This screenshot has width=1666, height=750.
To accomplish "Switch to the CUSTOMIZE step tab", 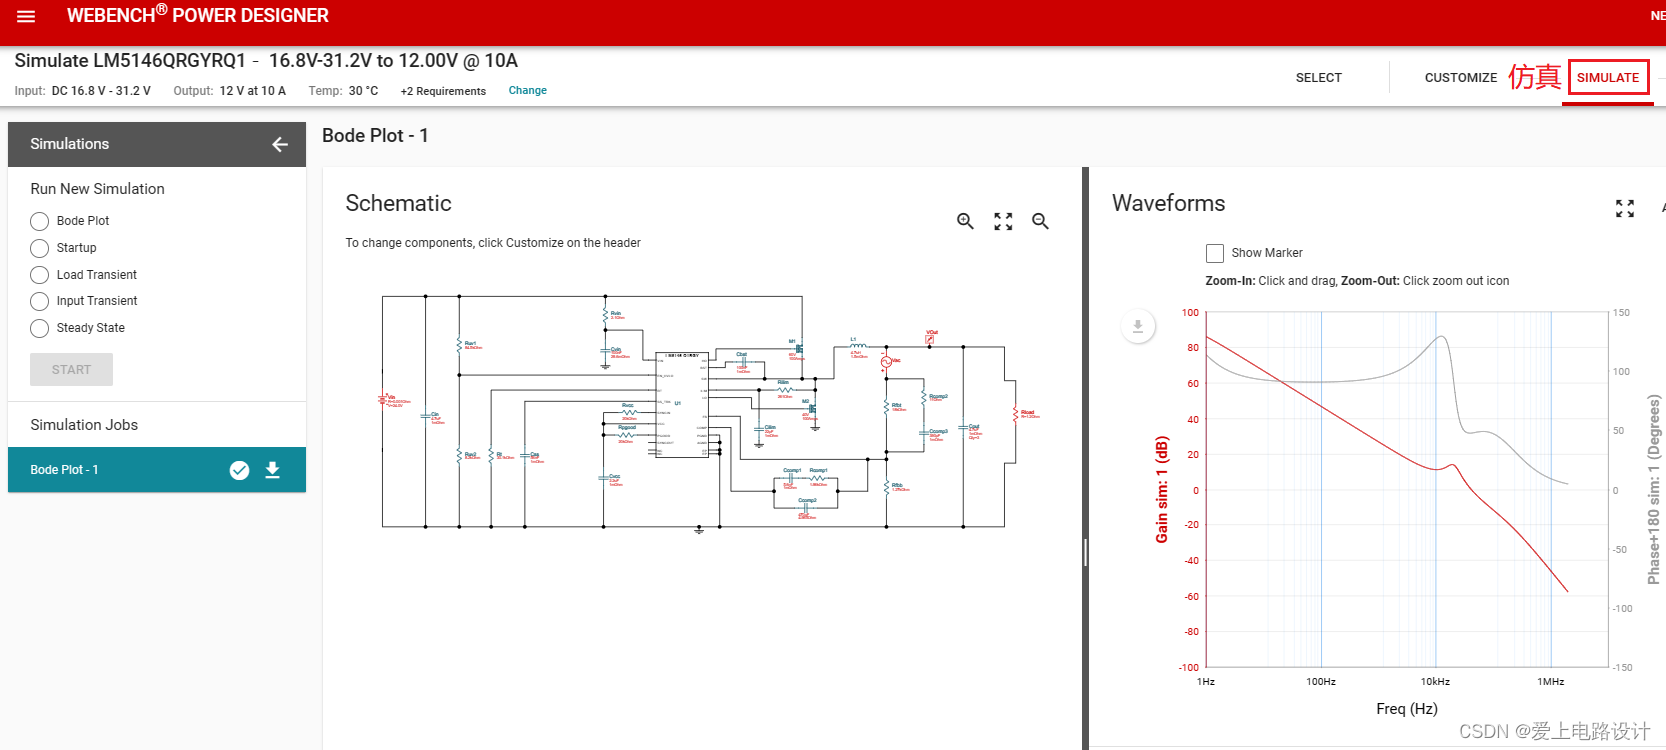I will [1461, 78].
